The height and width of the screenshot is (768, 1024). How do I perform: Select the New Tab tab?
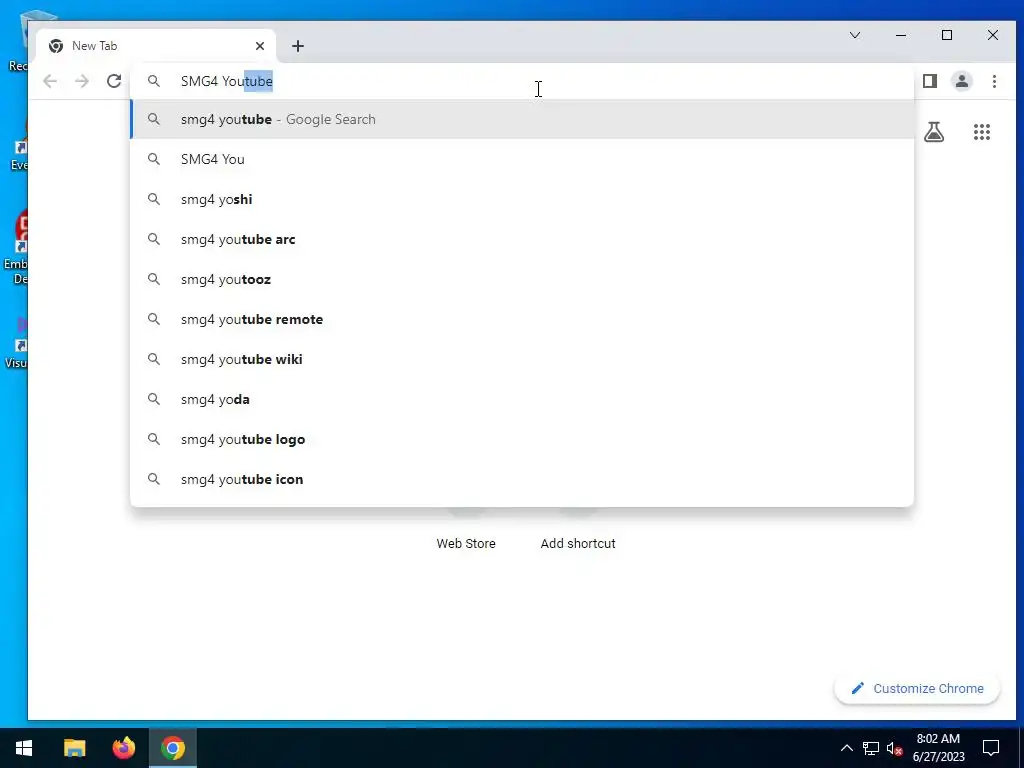coord(155,46)
